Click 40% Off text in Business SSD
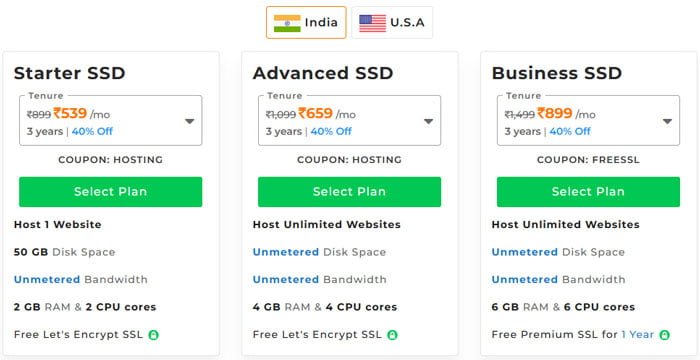Viewport: 700px width, 360px height. tap(570, 131)
